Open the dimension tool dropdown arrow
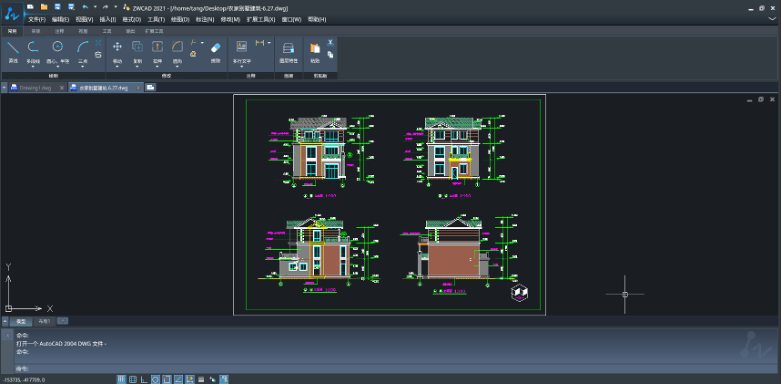The width and height of the screenshot is (782, 384). click(269, 43)
